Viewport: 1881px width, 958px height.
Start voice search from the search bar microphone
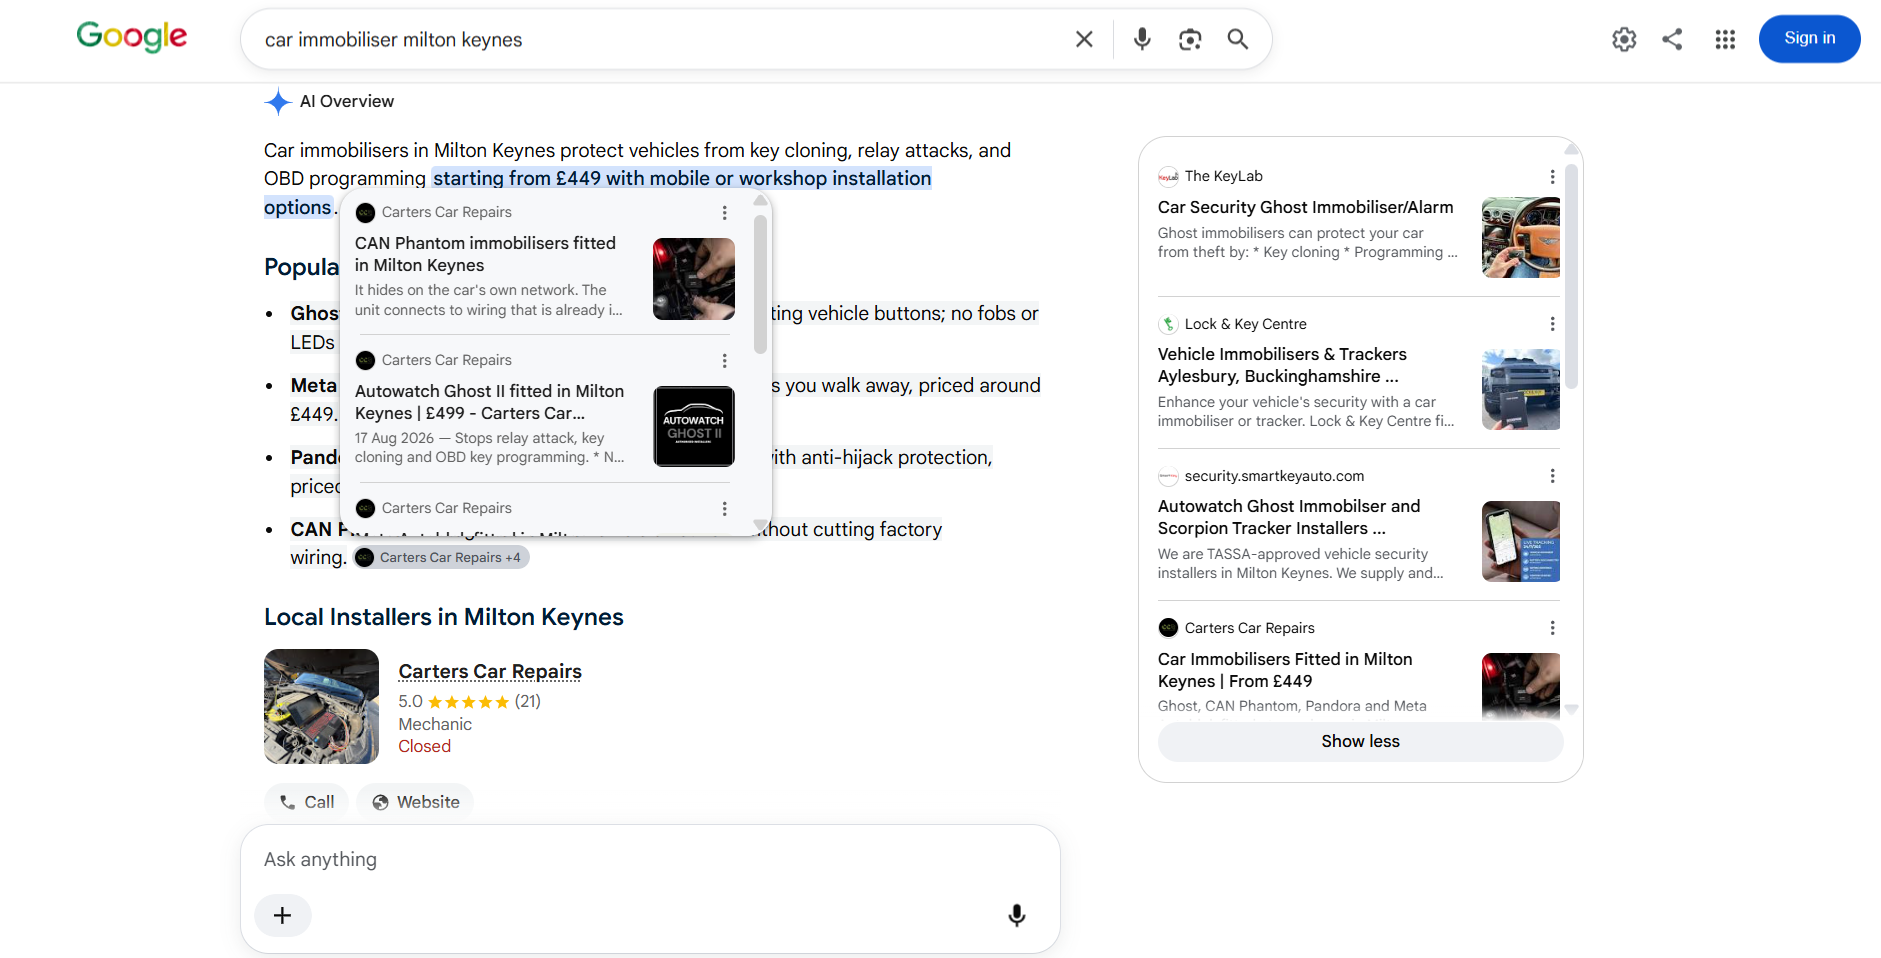(1142, 39)
